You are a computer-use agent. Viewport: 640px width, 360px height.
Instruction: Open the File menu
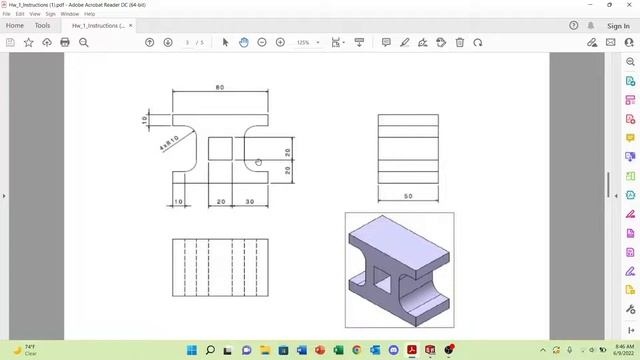pos(7,14)
